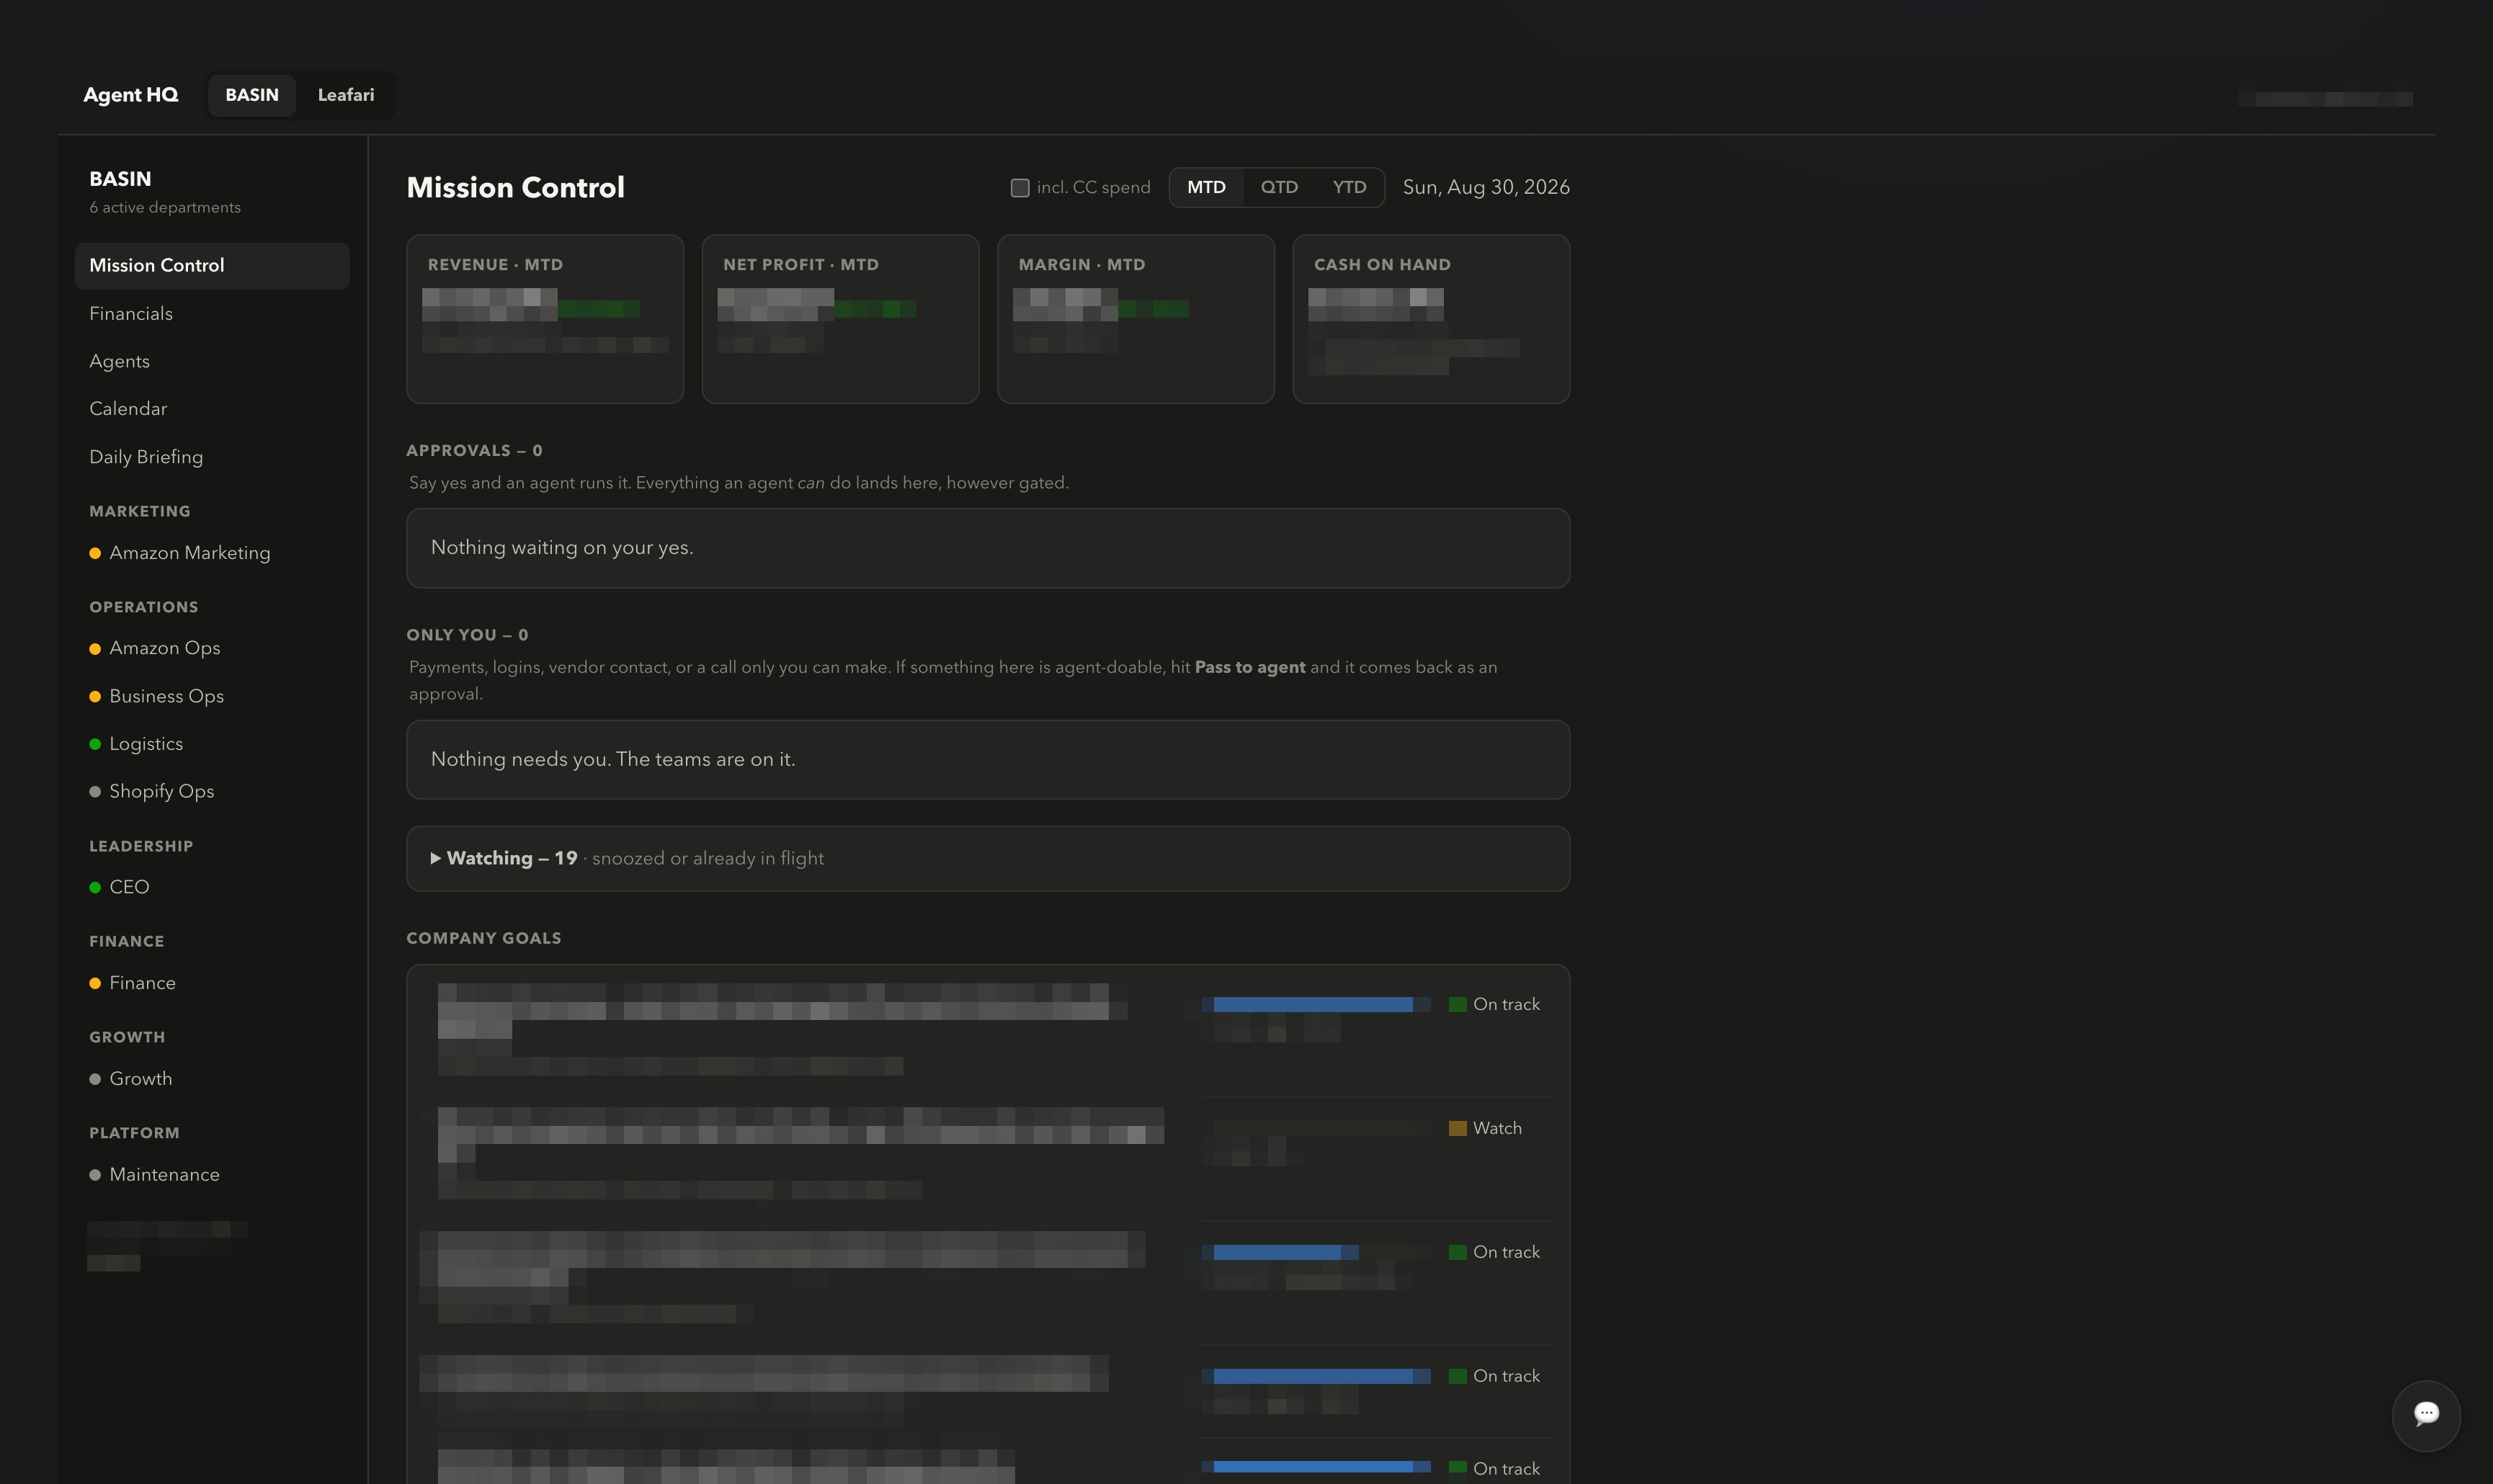Select the YTD period tab

[1349, 187]
